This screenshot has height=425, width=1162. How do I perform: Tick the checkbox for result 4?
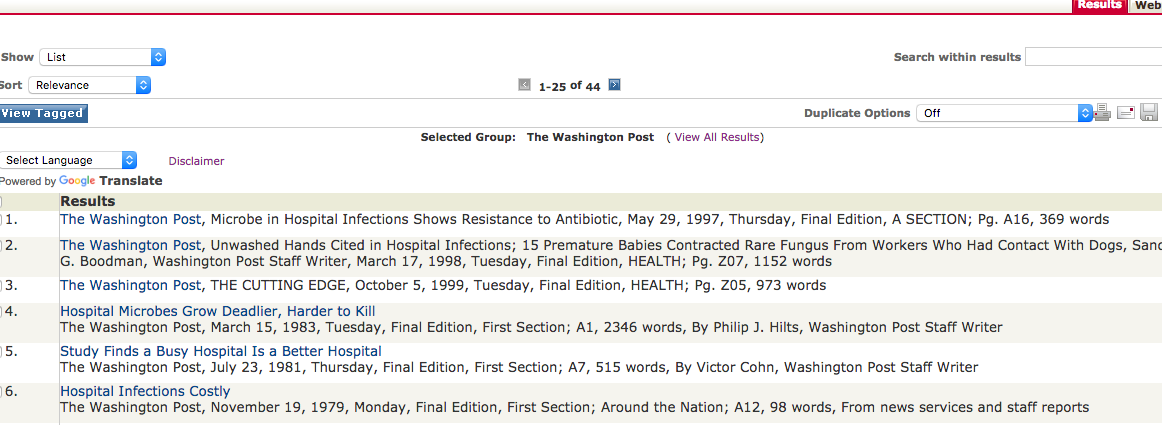1,312
